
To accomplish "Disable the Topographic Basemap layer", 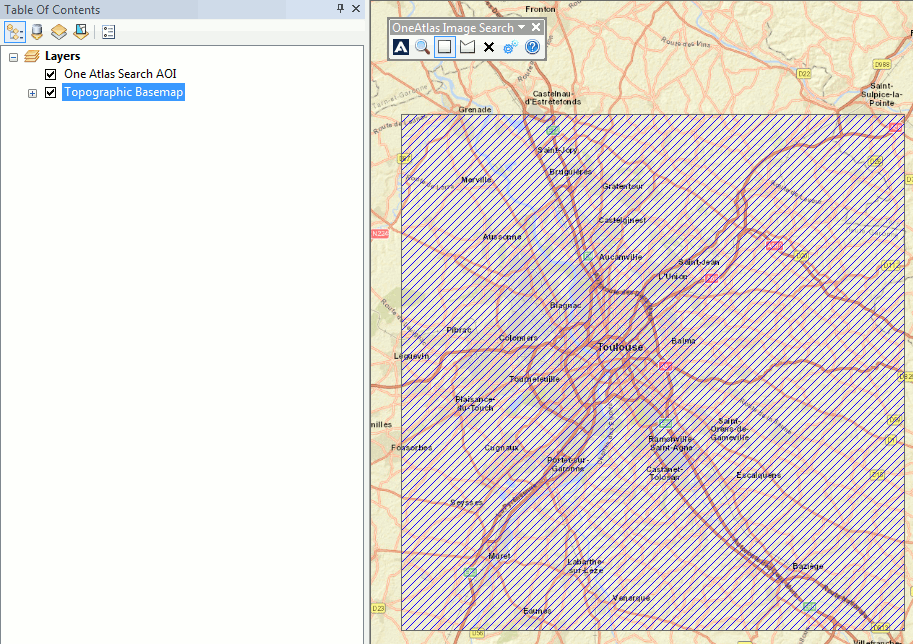I will pos(50,91).
